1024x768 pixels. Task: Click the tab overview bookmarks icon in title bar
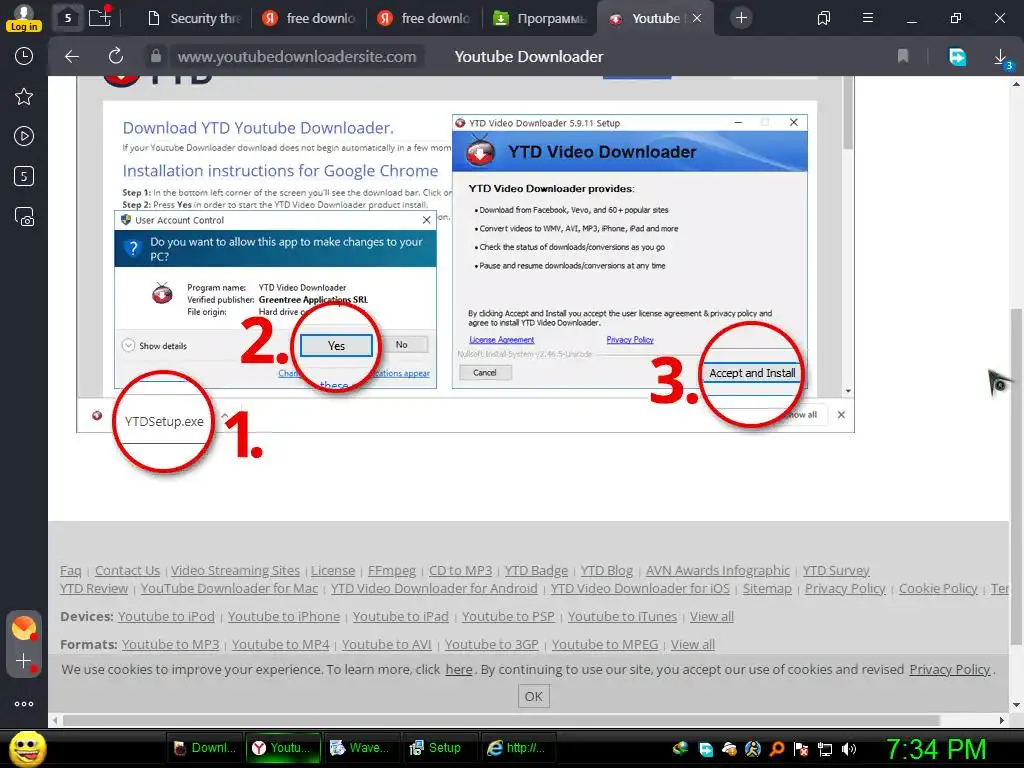tap(824, 18)
